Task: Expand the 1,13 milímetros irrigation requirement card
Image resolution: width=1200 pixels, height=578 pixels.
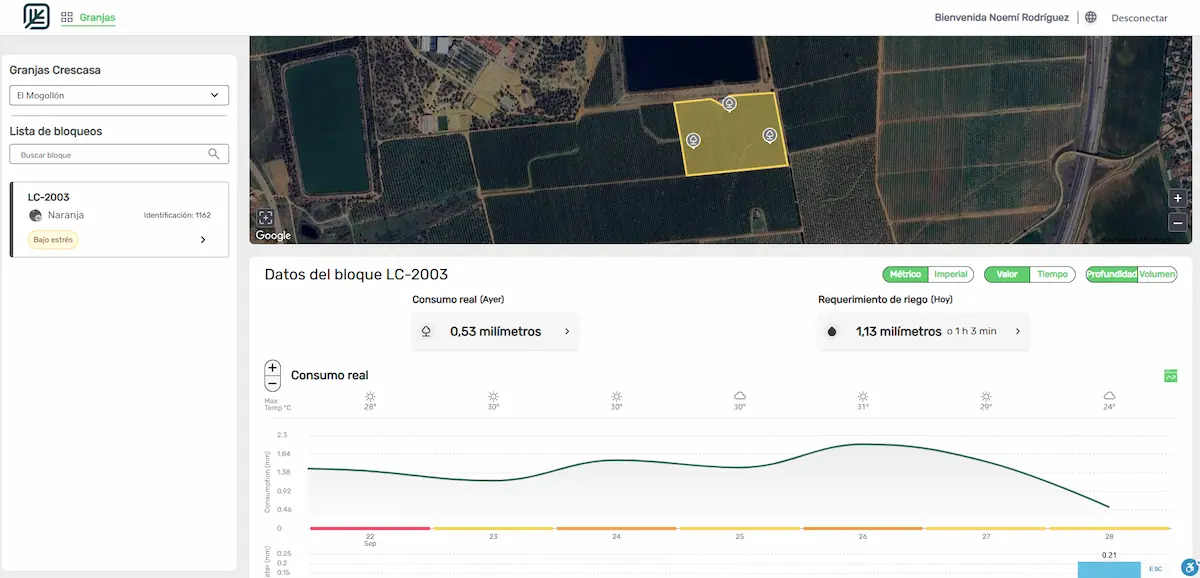Action: (1018, 331)
